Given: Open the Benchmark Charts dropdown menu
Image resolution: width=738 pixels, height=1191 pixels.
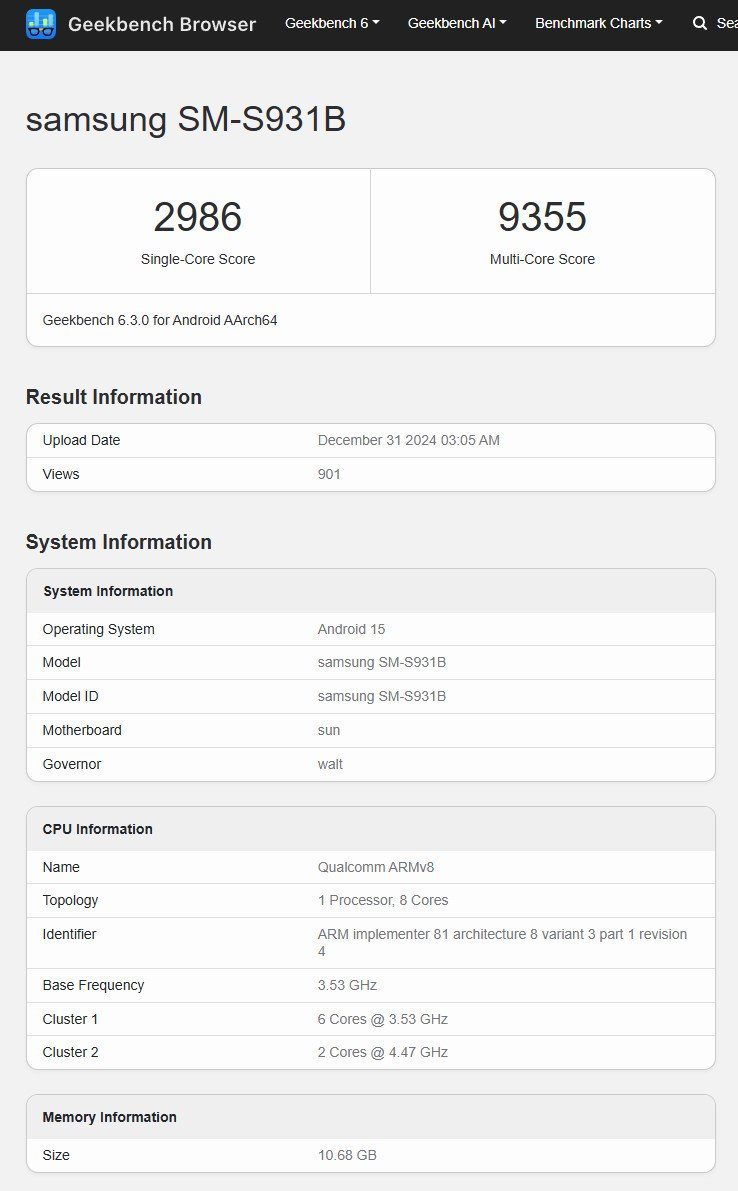Looking at the screenshot, I should (x=598, y=22).
